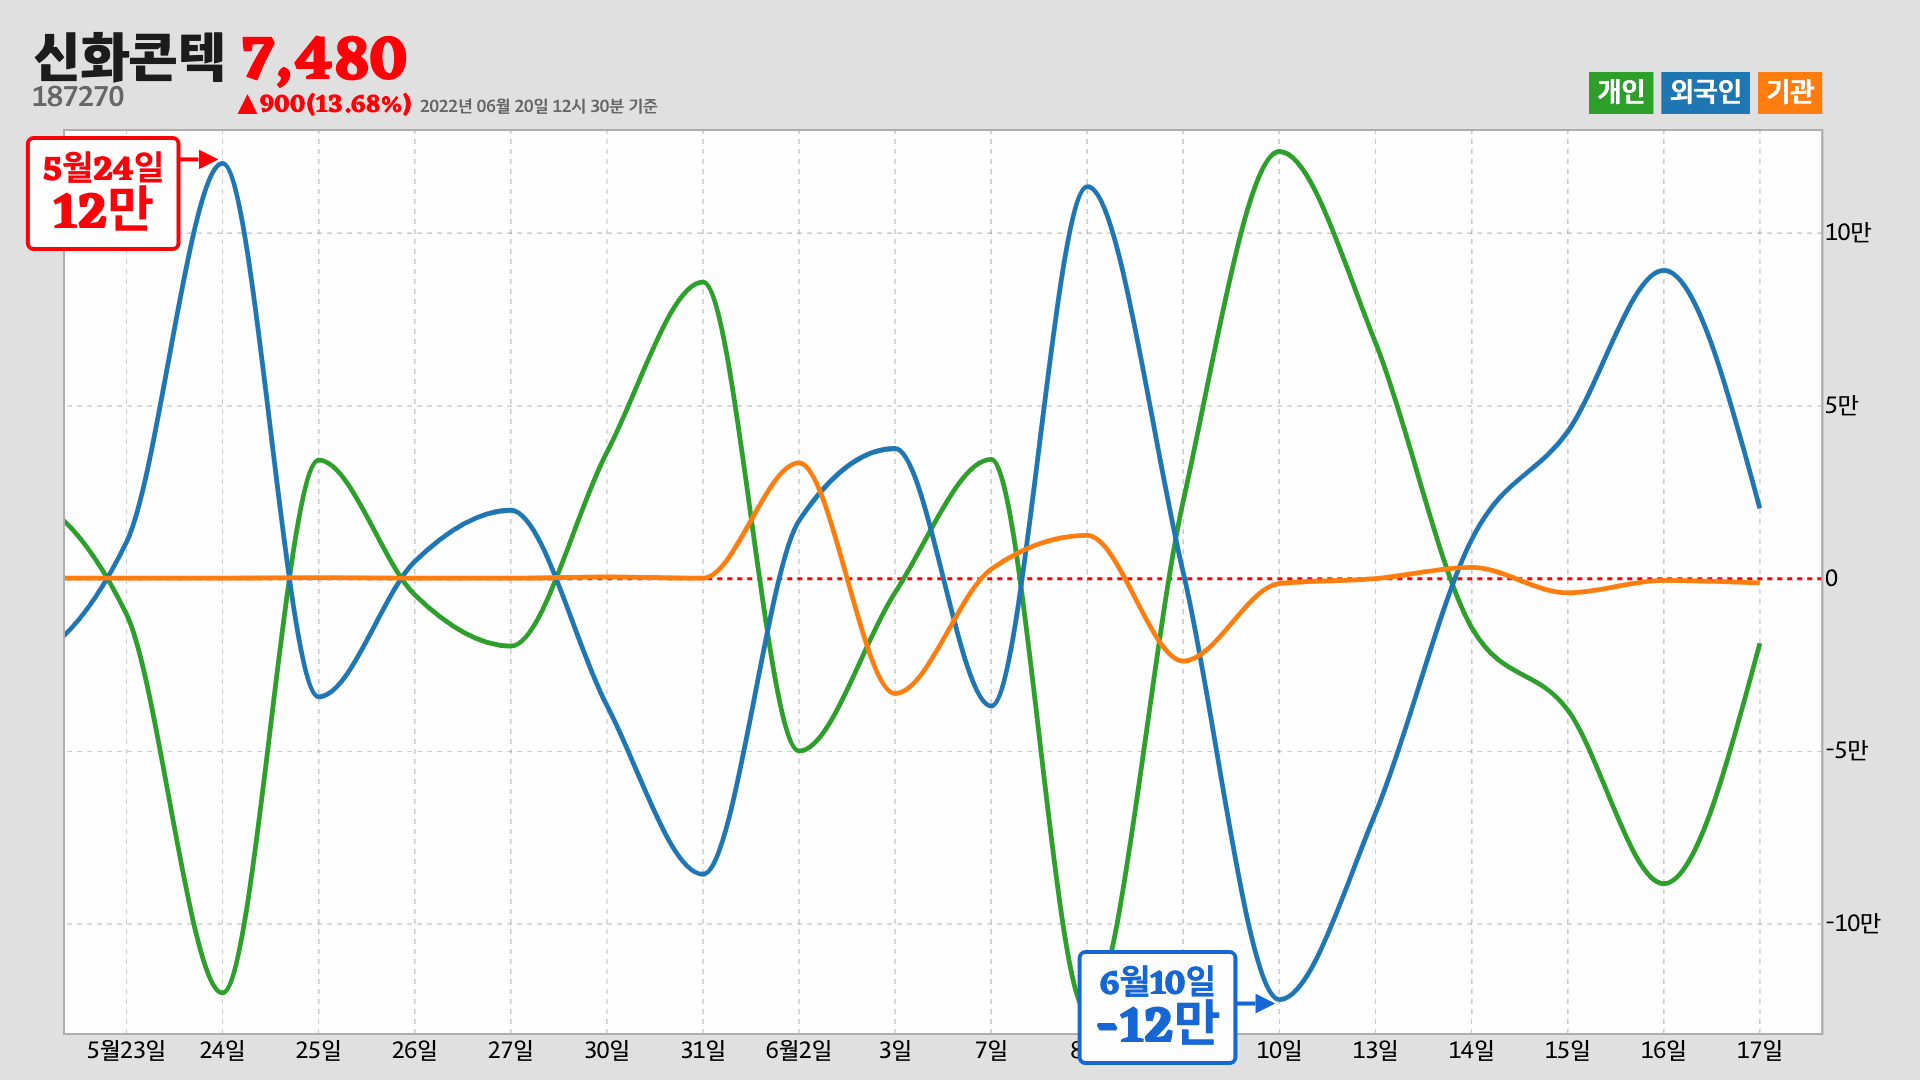Image resolution: width=1920 pixels, height=1080 pixels.
Task: Click the blue line peak on 16일
Action: pyautogui.click(x=1663, y=270)
